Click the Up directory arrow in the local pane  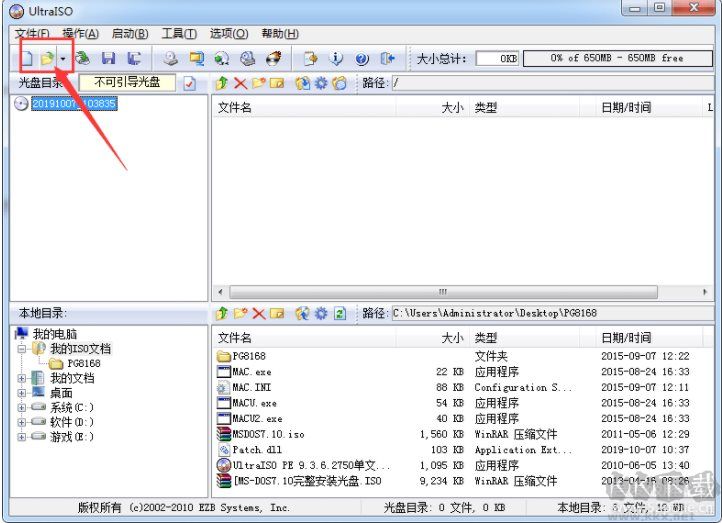(222, 313)
